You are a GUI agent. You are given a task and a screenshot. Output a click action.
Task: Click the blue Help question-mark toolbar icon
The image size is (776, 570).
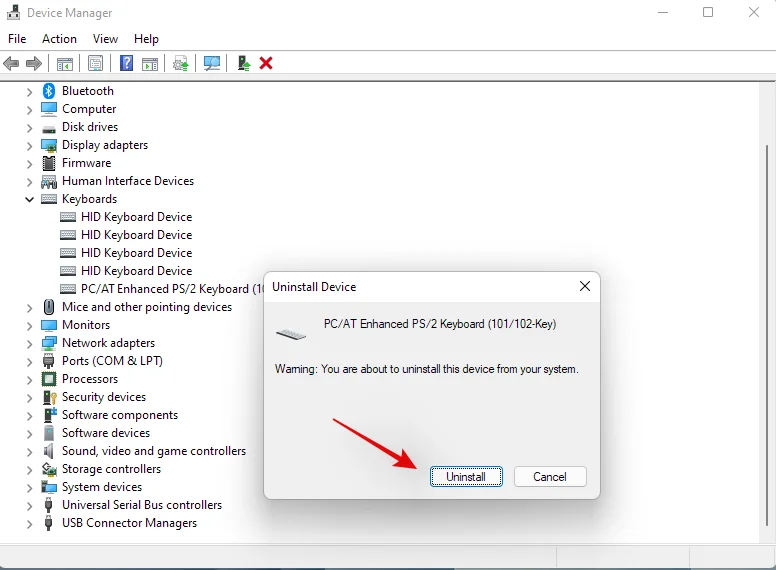point(126,63)
